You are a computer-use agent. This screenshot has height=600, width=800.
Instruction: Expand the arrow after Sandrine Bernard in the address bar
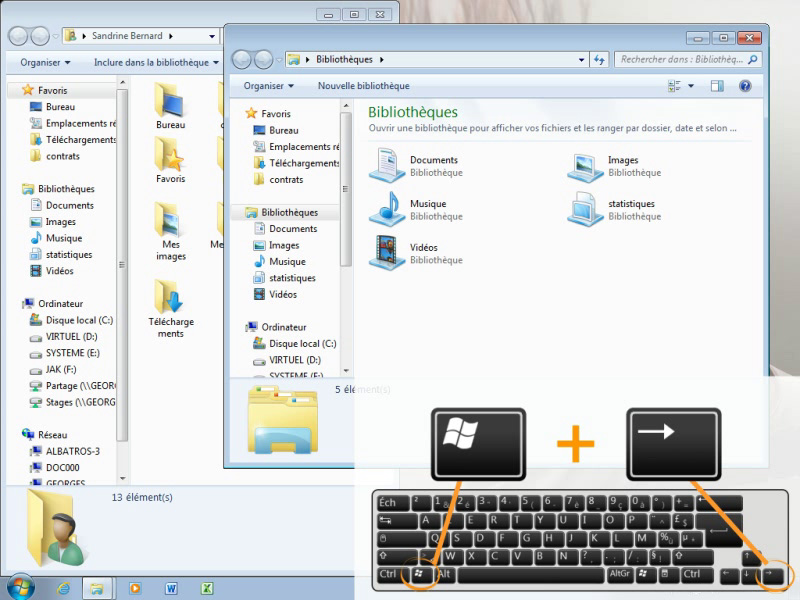pos(171,36)
